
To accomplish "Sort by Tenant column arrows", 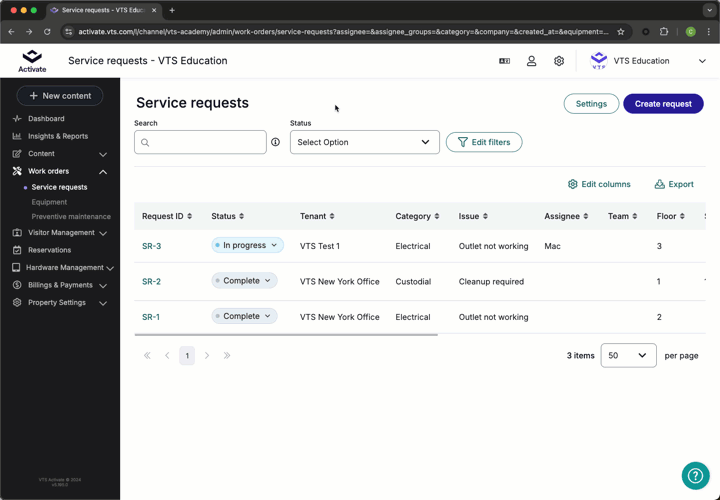I will (332, 216).
